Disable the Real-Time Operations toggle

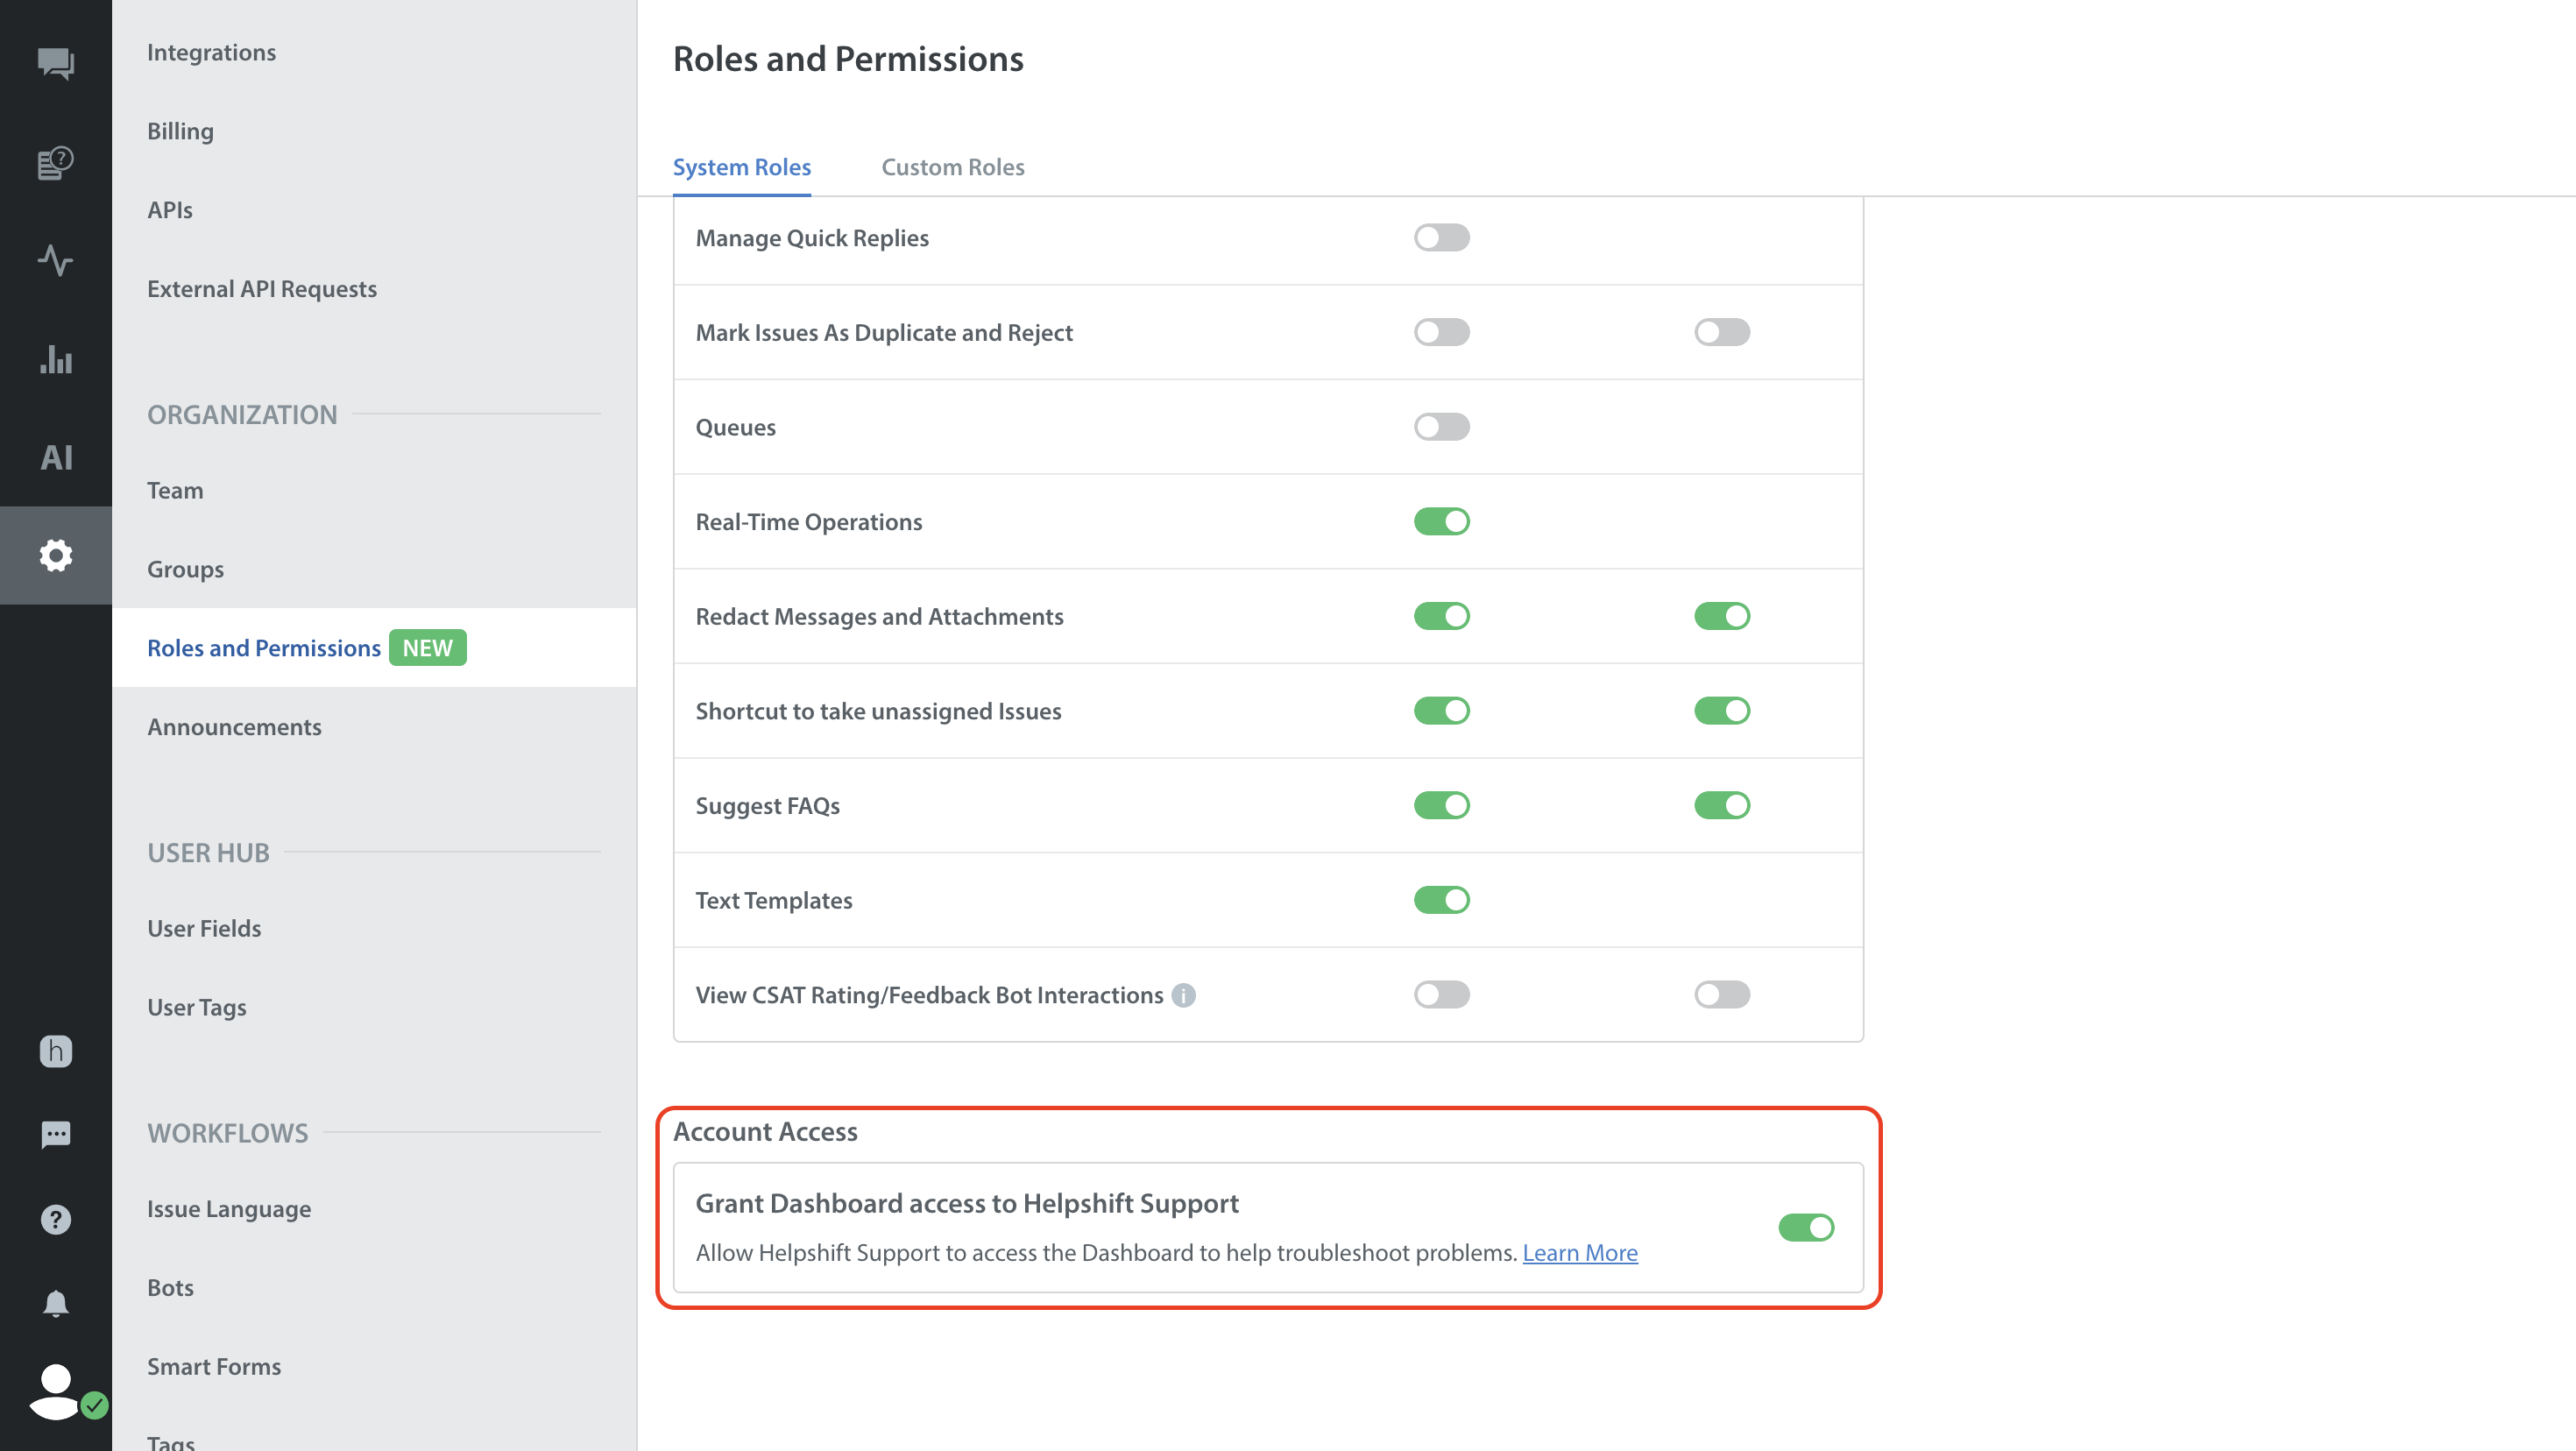[1441, 522]
